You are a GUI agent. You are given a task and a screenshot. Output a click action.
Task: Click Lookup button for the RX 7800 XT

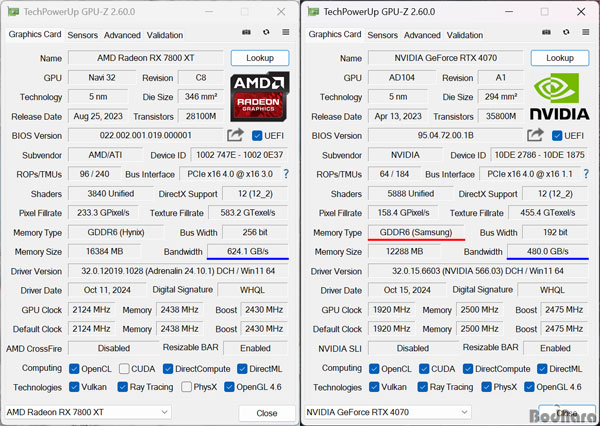(x=260, y=58)
